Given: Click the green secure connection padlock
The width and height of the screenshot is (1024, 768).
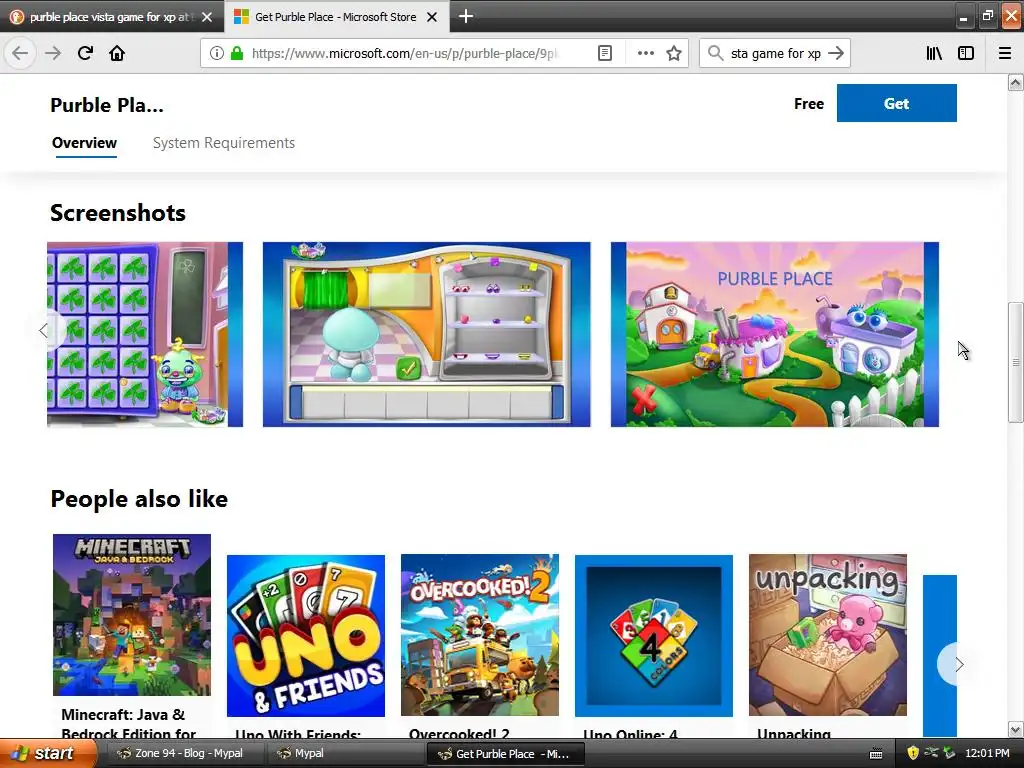Looking at the screenshot, I should coord(236,53).
